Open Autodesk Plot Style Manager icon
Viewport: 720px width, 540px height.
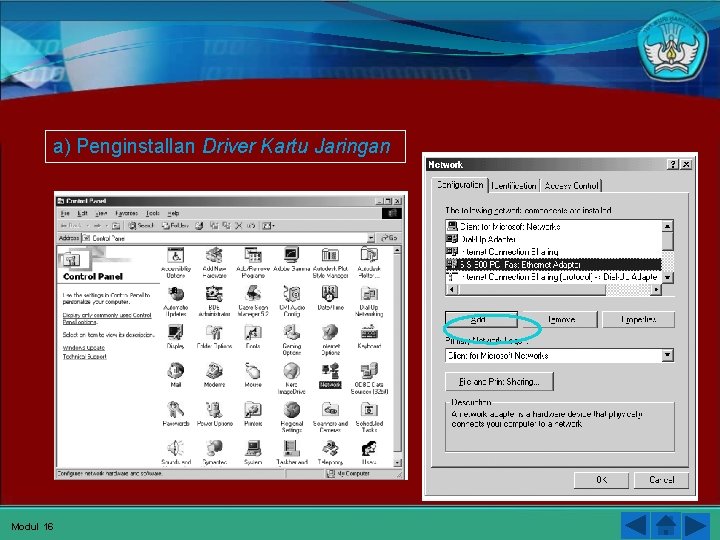[330, 263]
